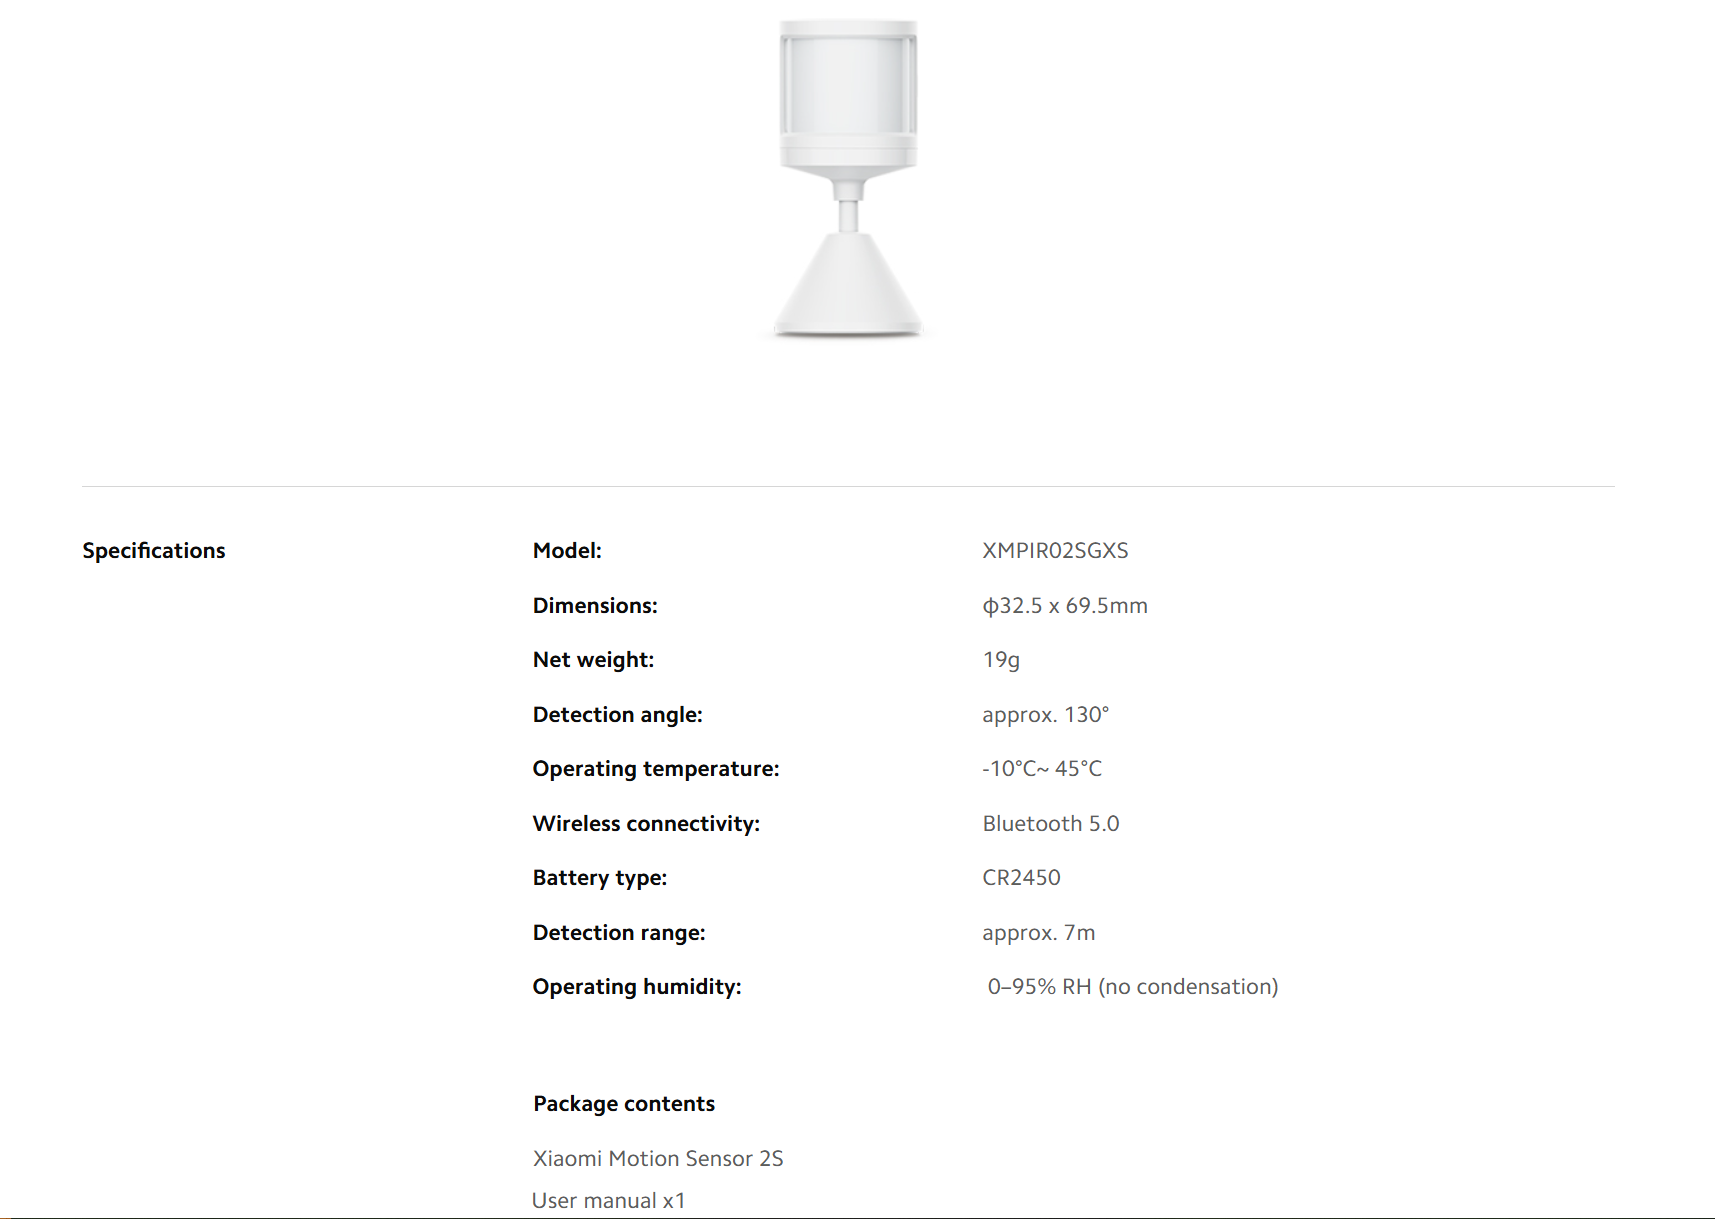Select the φ32.5 x 69.5mm value

(x=1065, y=606)
